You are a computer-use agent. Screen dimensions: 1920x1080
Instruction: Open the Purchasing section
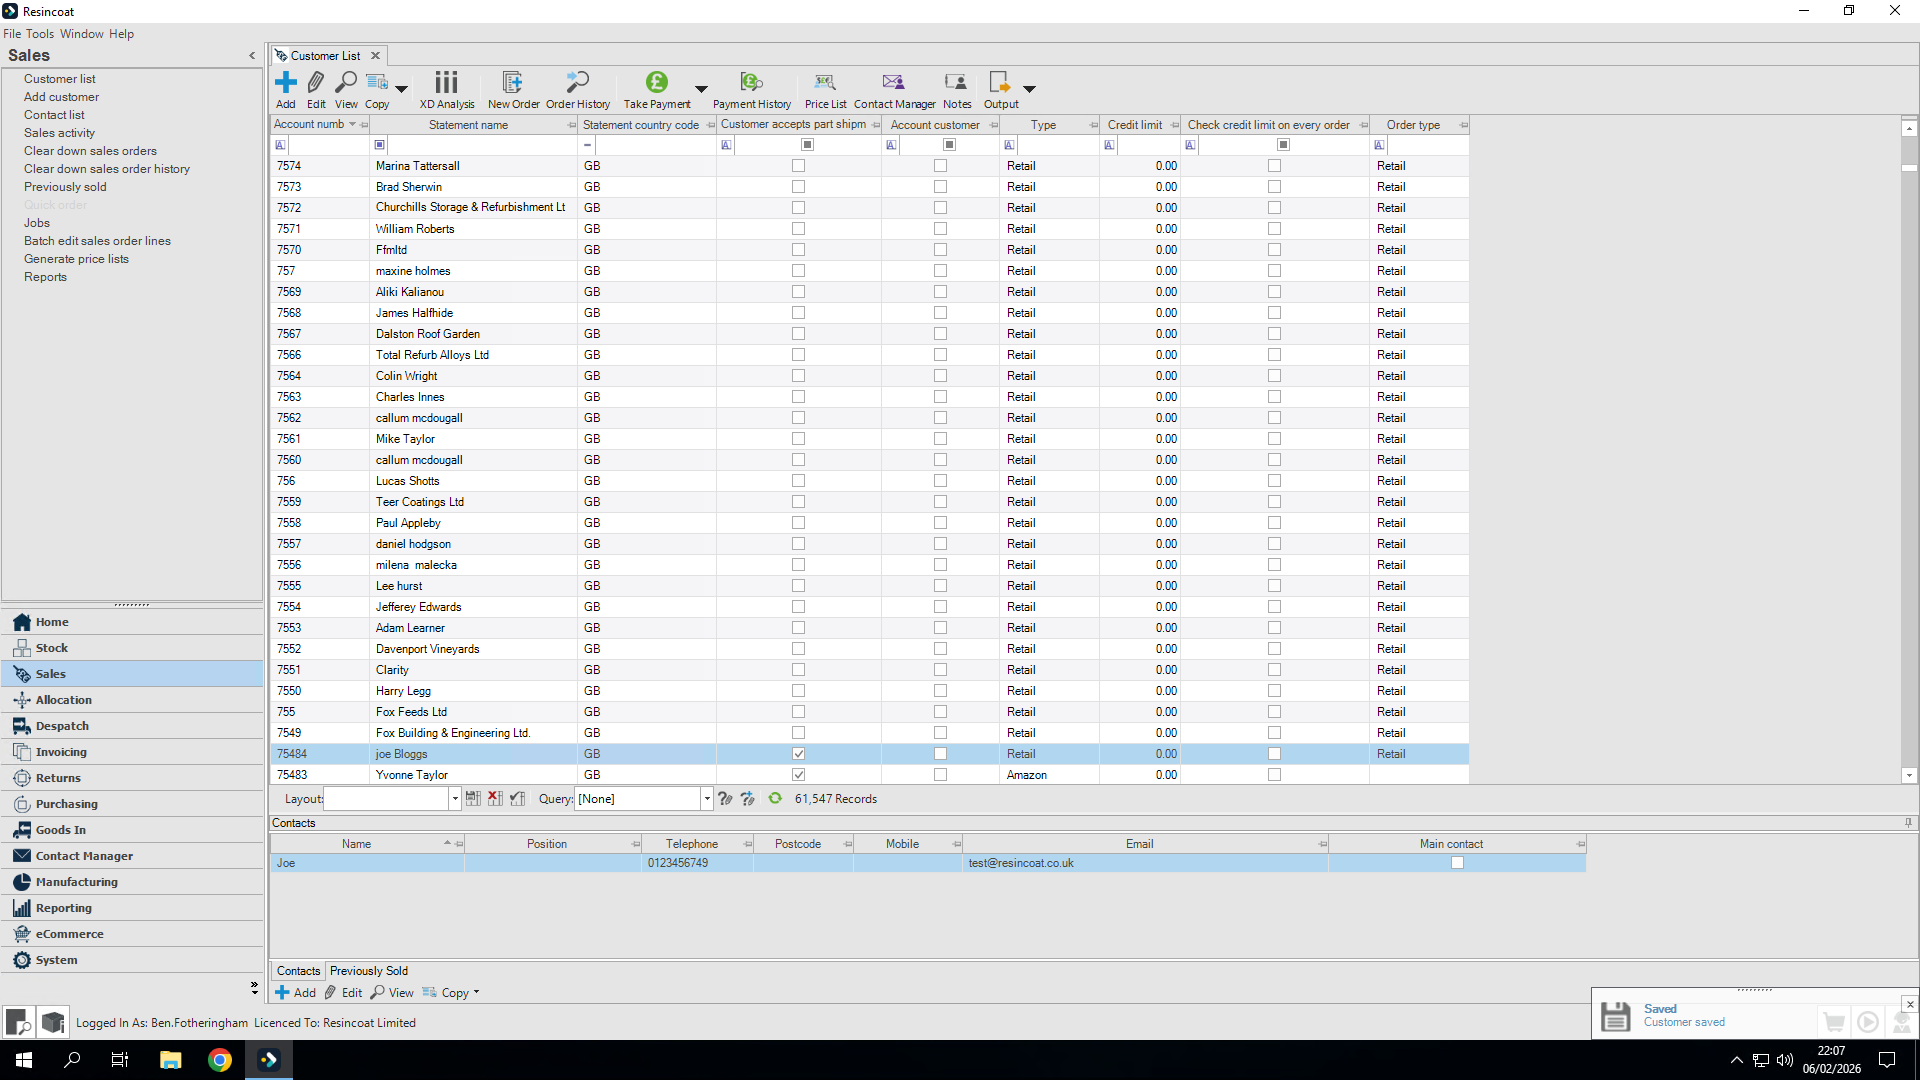point(66,803)
